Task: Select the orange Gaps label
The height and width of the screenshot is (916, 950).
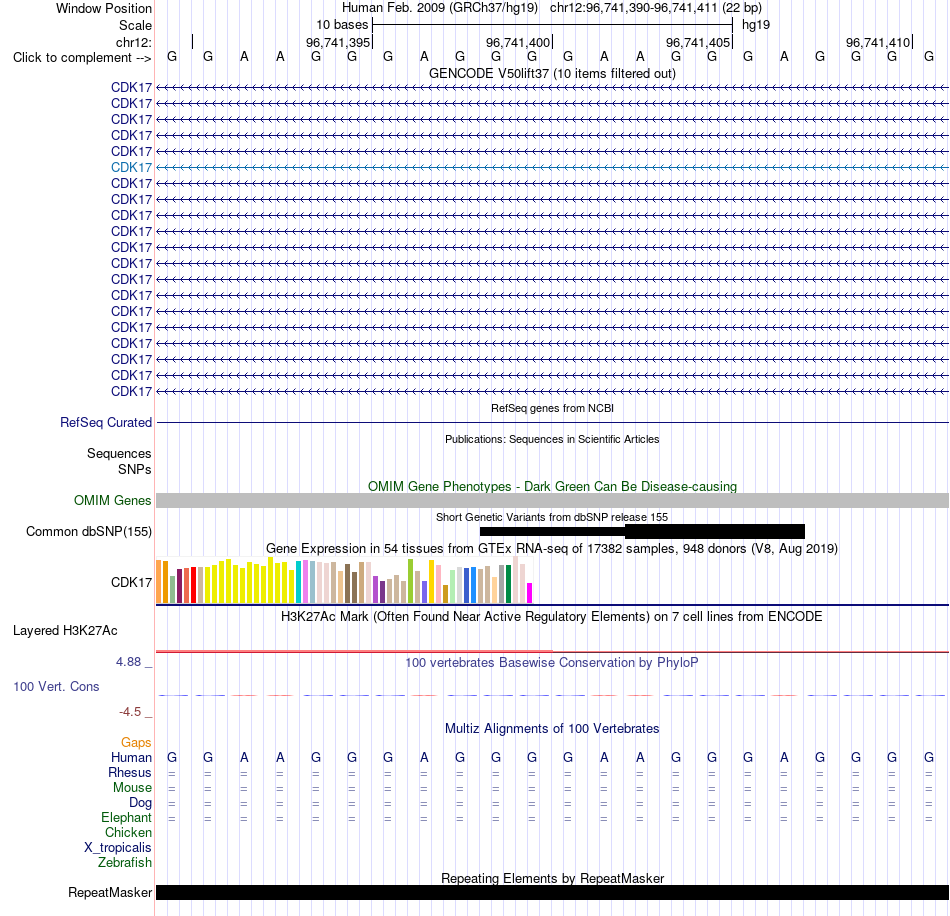Action: coord(136,743)
